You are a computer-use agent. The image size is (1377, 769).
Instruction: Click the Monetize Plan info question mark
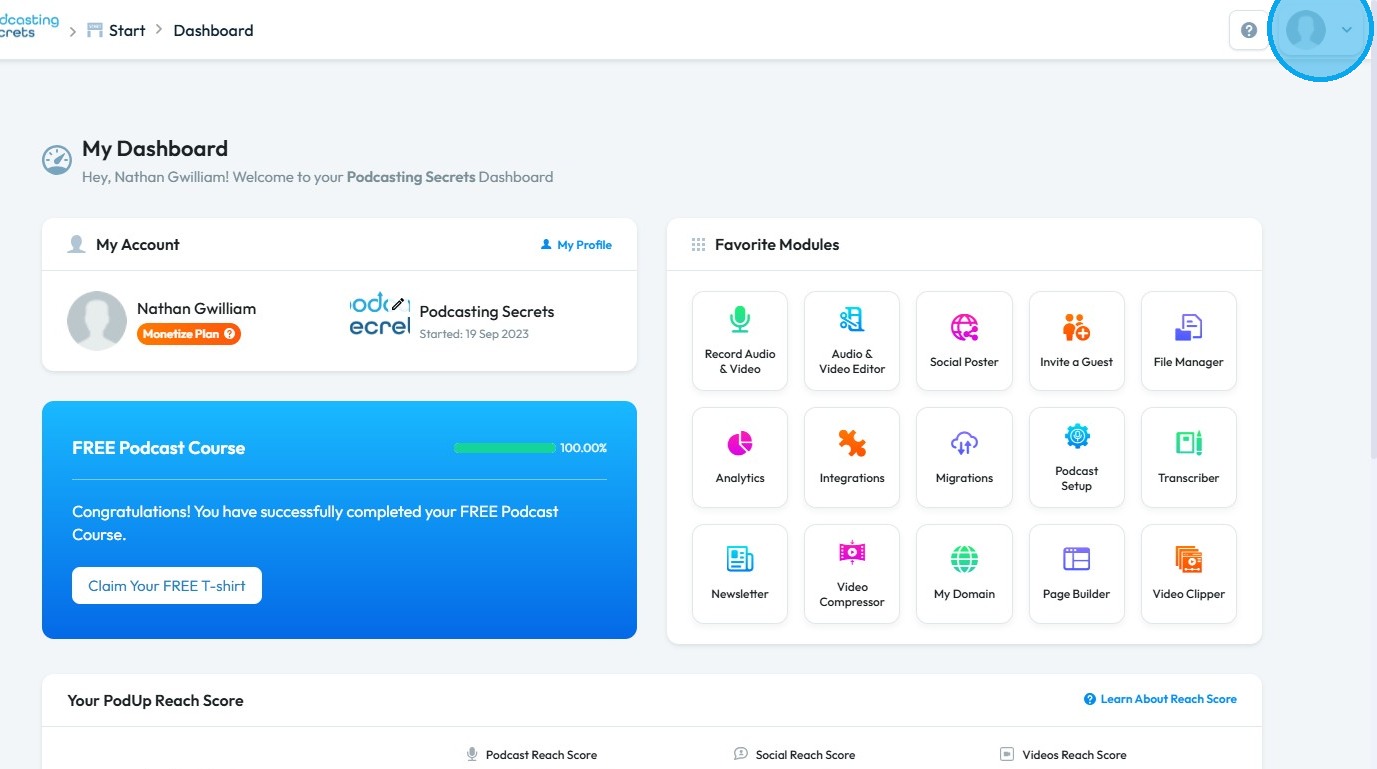[x=230, y=334]
